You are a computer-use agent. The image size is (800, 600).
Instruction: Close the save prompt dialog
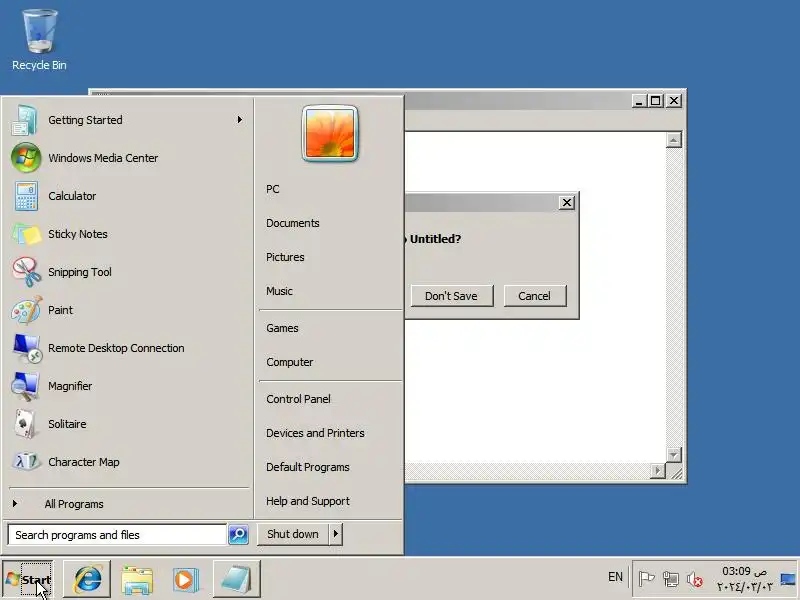pyautogui.click(x=567, y=203)
